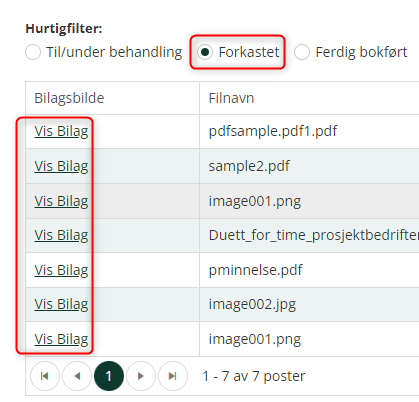
Task: Open Vis Bilag for pdfsample.pdf1.pdf
Action: point(61,131)
